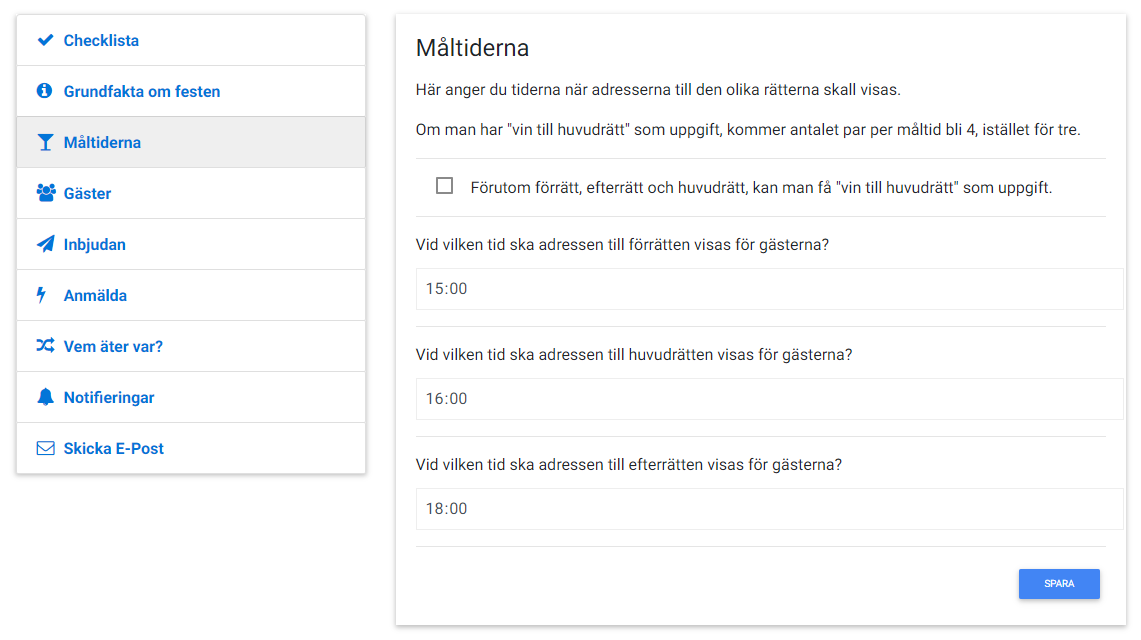Enable the "vin till huvudrätt" checkbox
Image resolution: width=1141 pixels, height=640 pixels.
[444, 186]
